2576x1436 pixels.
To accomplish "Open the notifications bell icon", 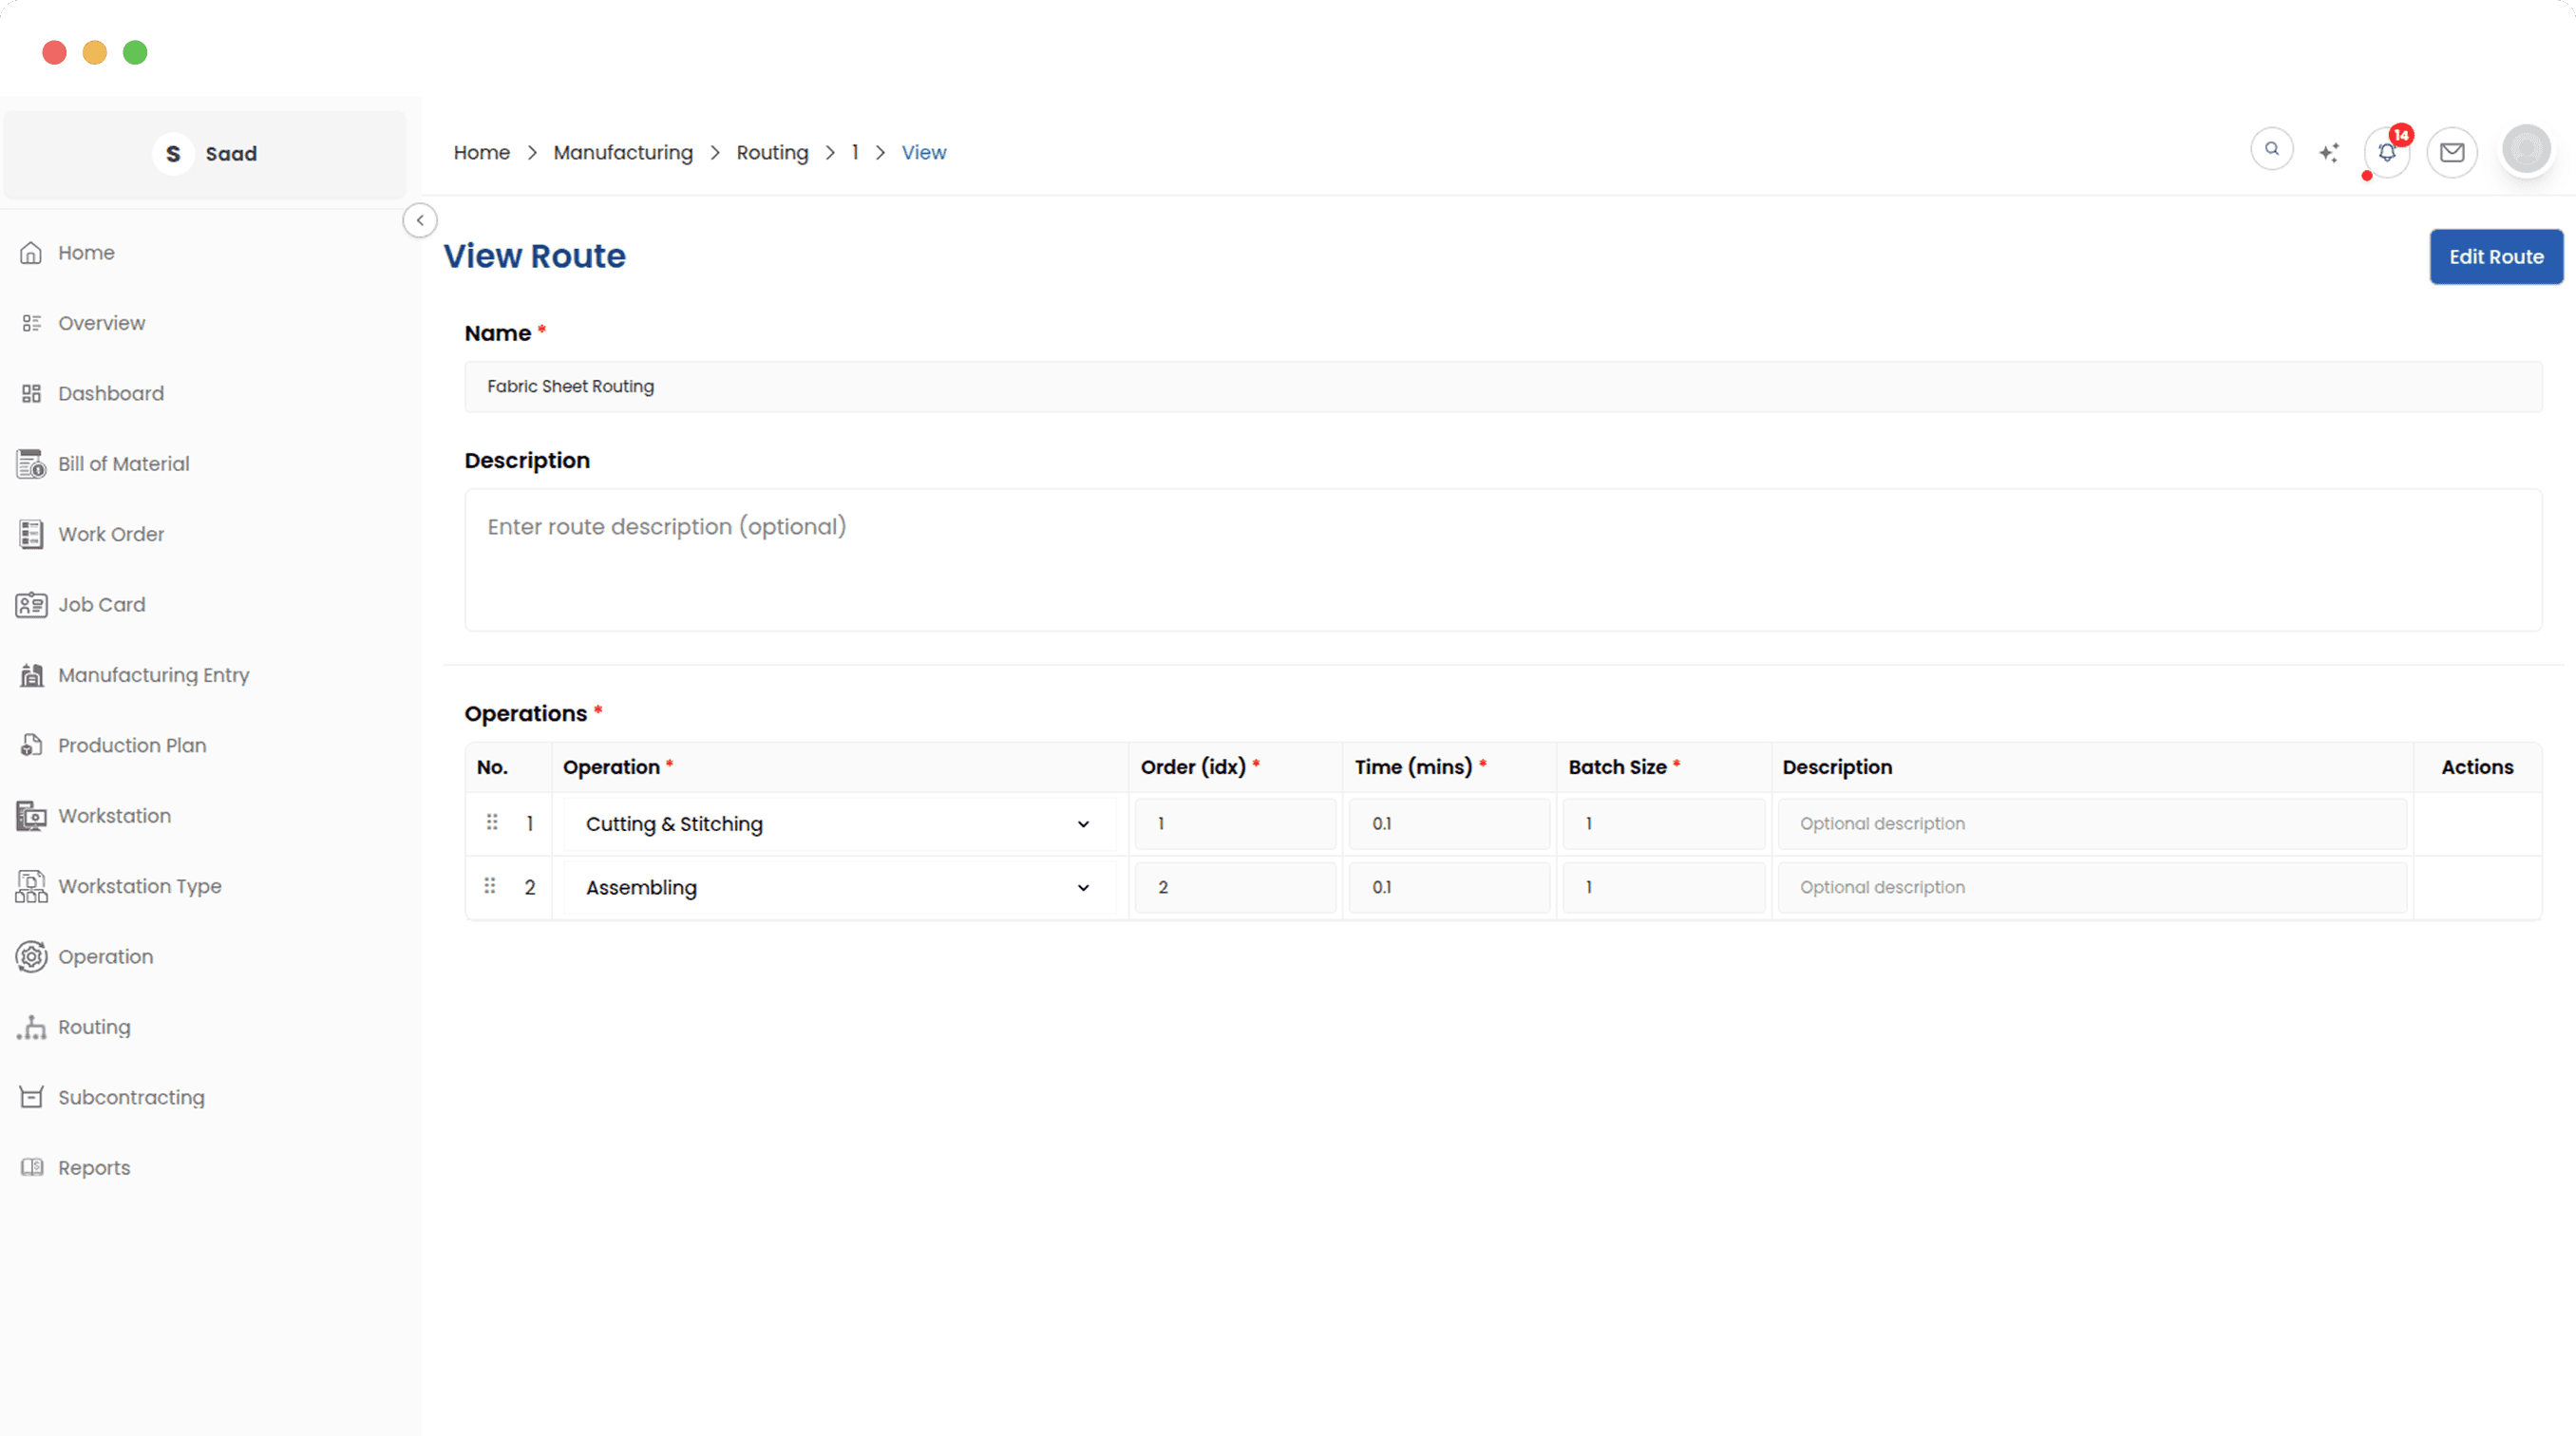I will pos(2386,153).
